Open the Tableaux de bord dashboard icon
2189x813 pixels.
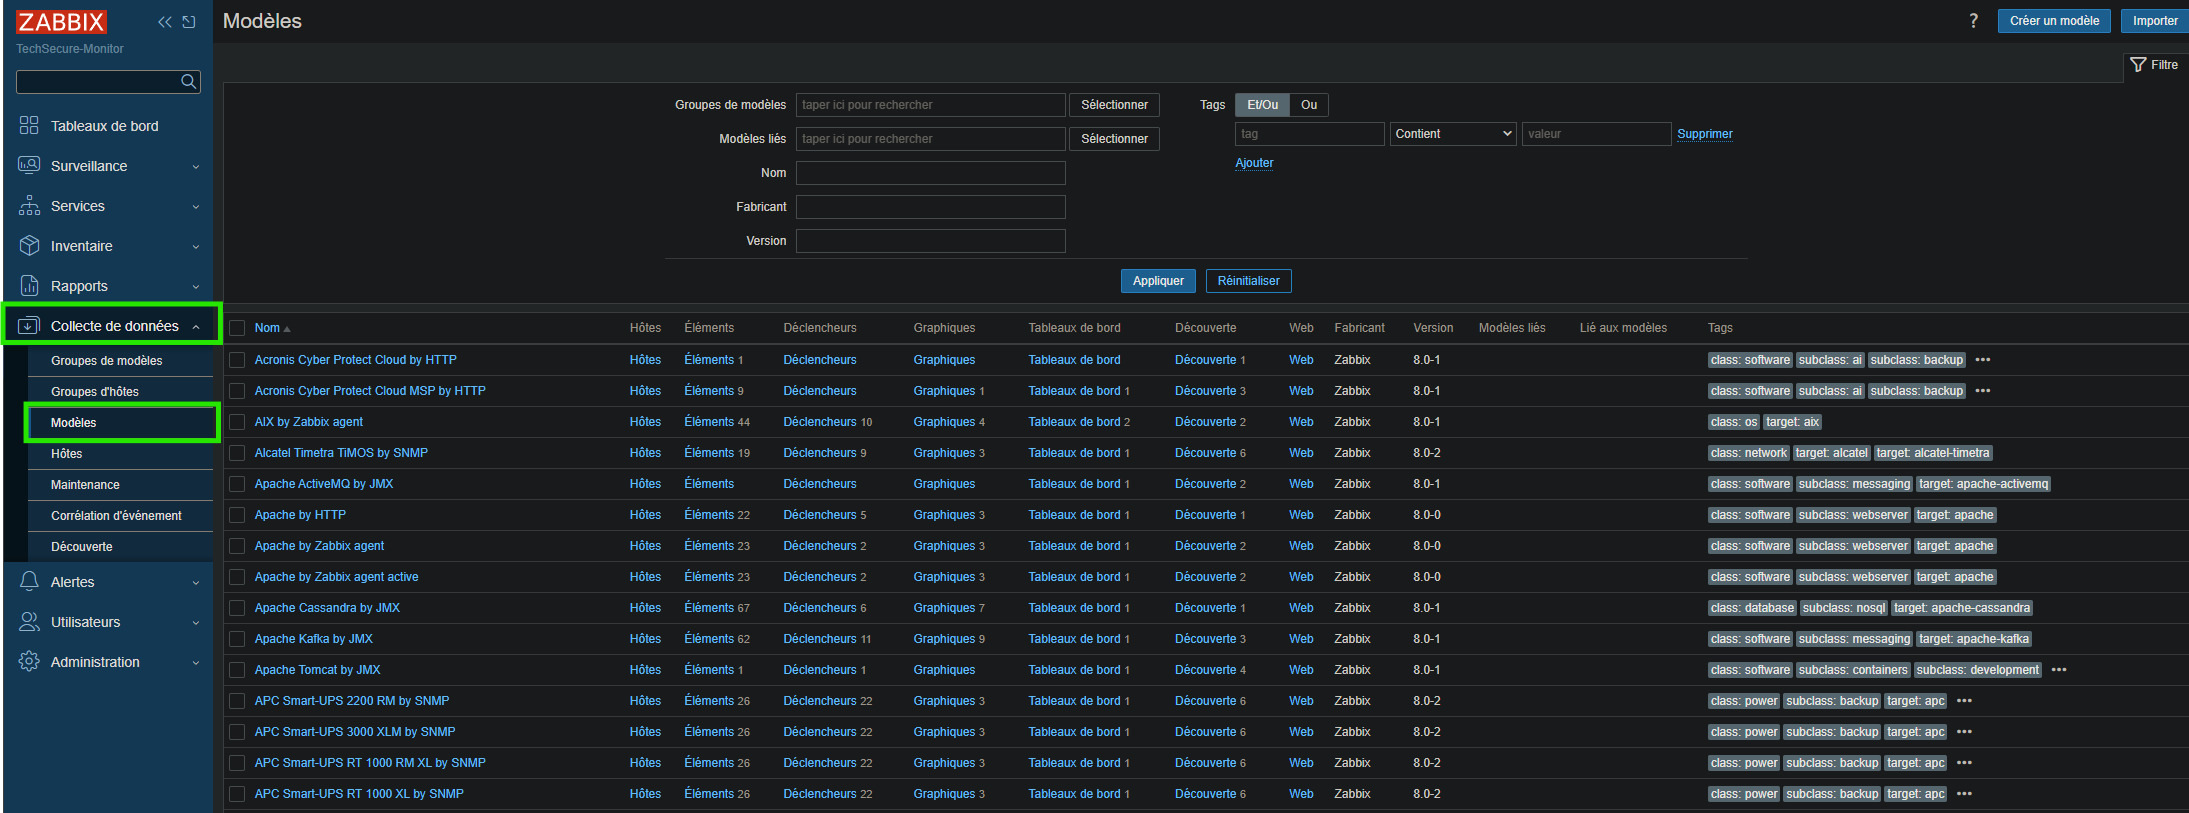29,126
